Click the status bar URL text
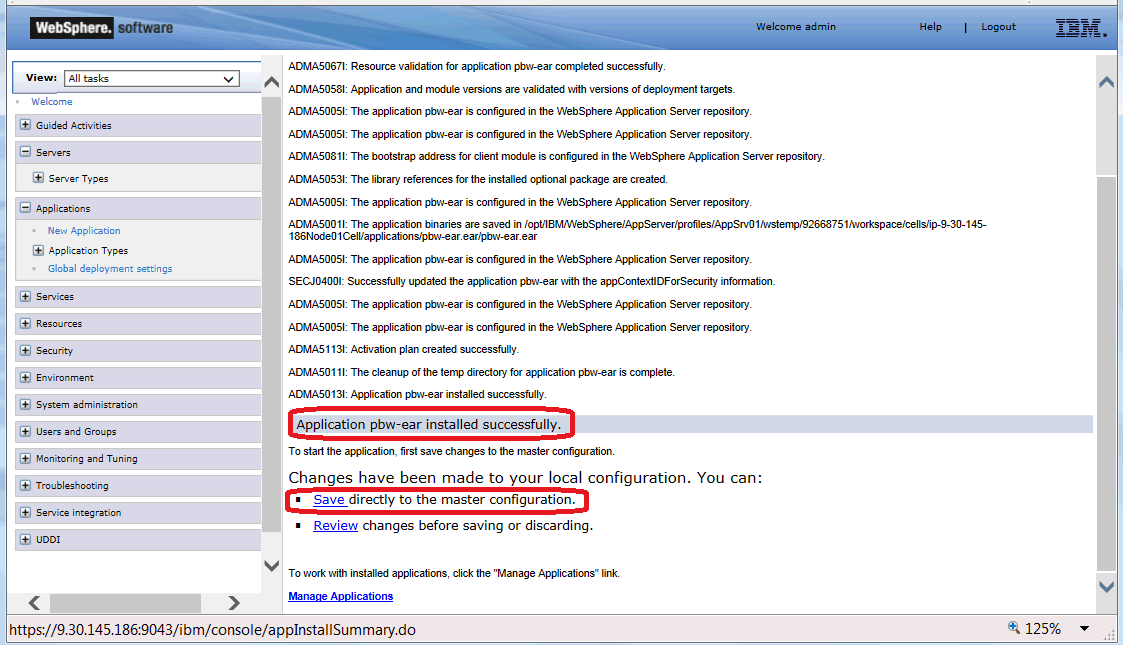The image size is (1123, 645). pos(212,630)
